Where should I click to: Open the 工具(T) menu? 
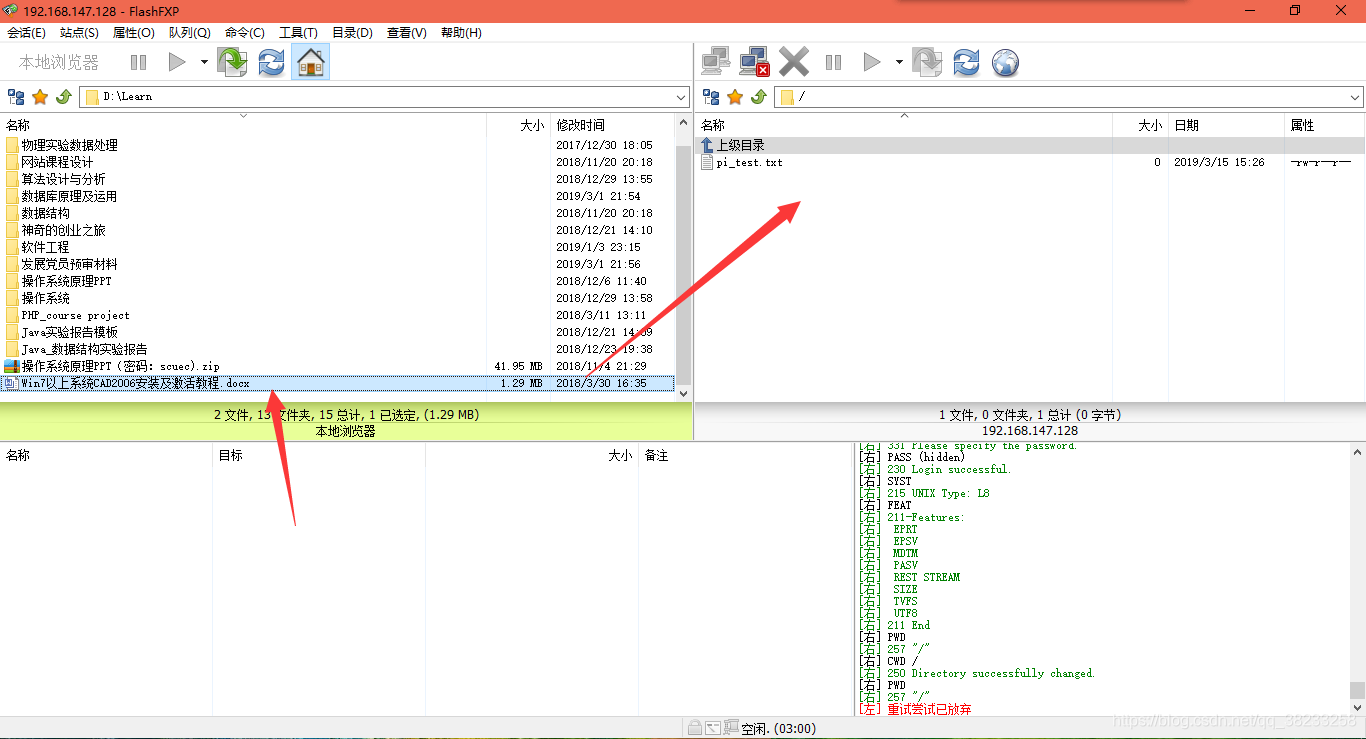coord(298,33)
